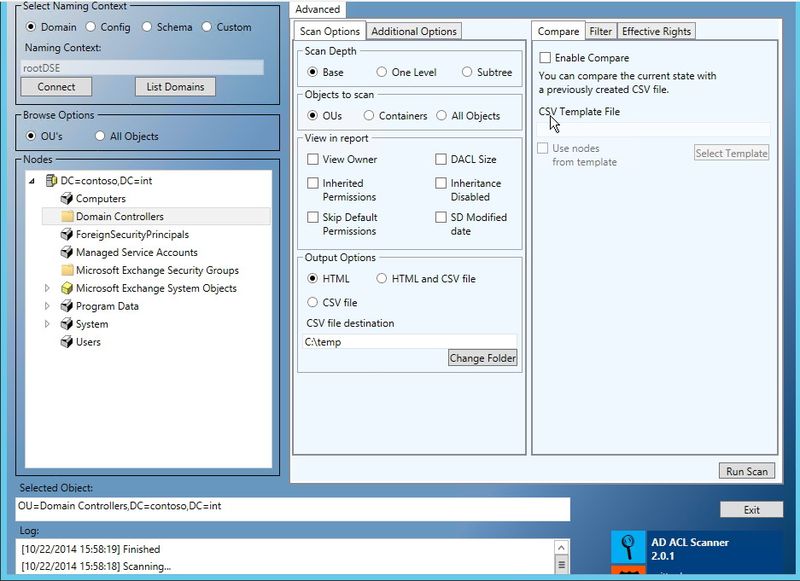Click the Microsoft Exchange Security Groups folder icon
Screen dimensions: 800x581
(x=67, y=271)
